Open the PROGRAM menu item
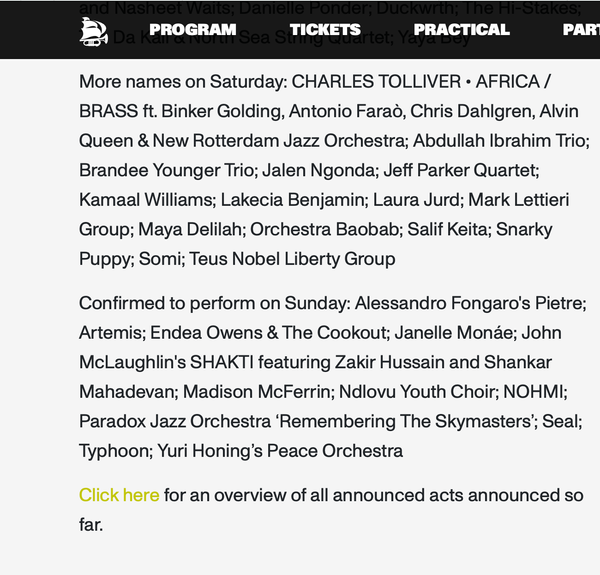This screenshot has width=600, height=575. pyautogui.click(x=193, y=29)
